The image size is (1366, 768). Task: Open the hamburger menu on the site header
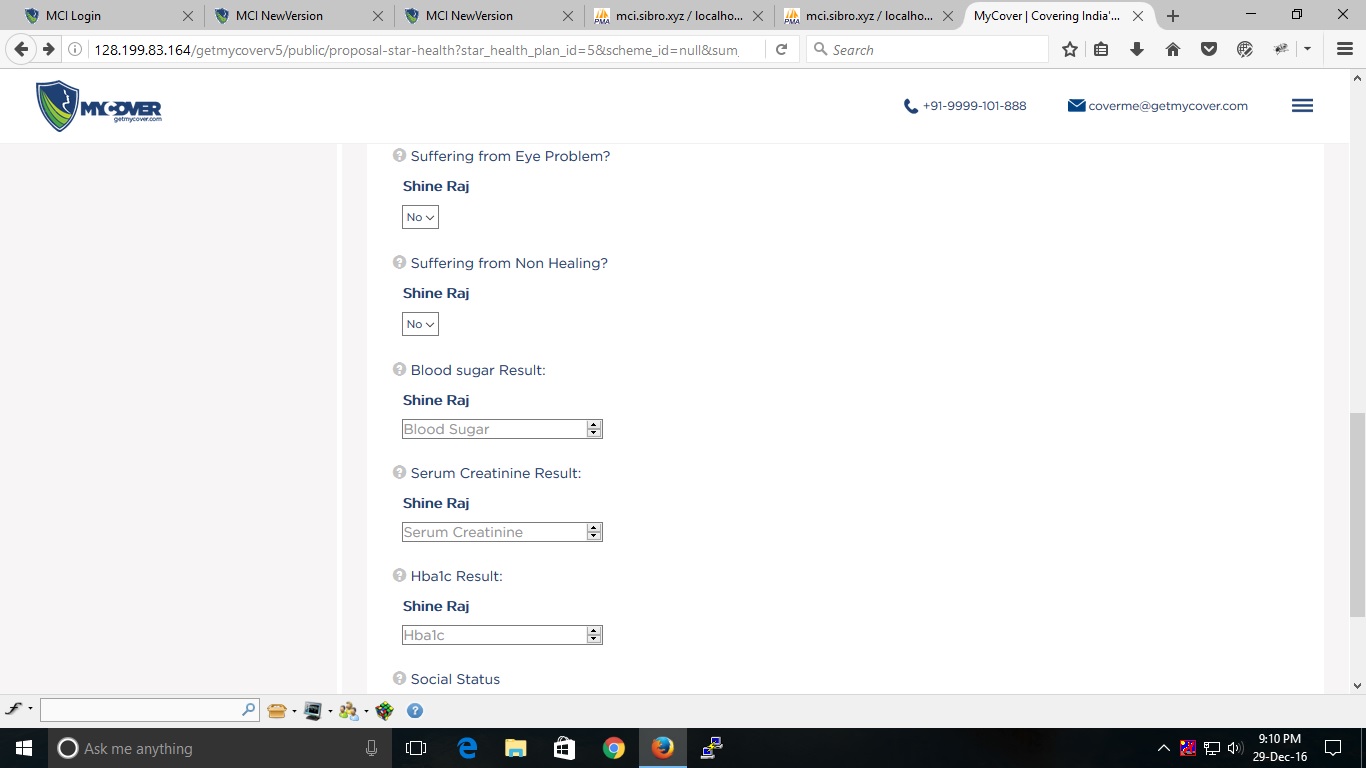[x=1302, y=106]
